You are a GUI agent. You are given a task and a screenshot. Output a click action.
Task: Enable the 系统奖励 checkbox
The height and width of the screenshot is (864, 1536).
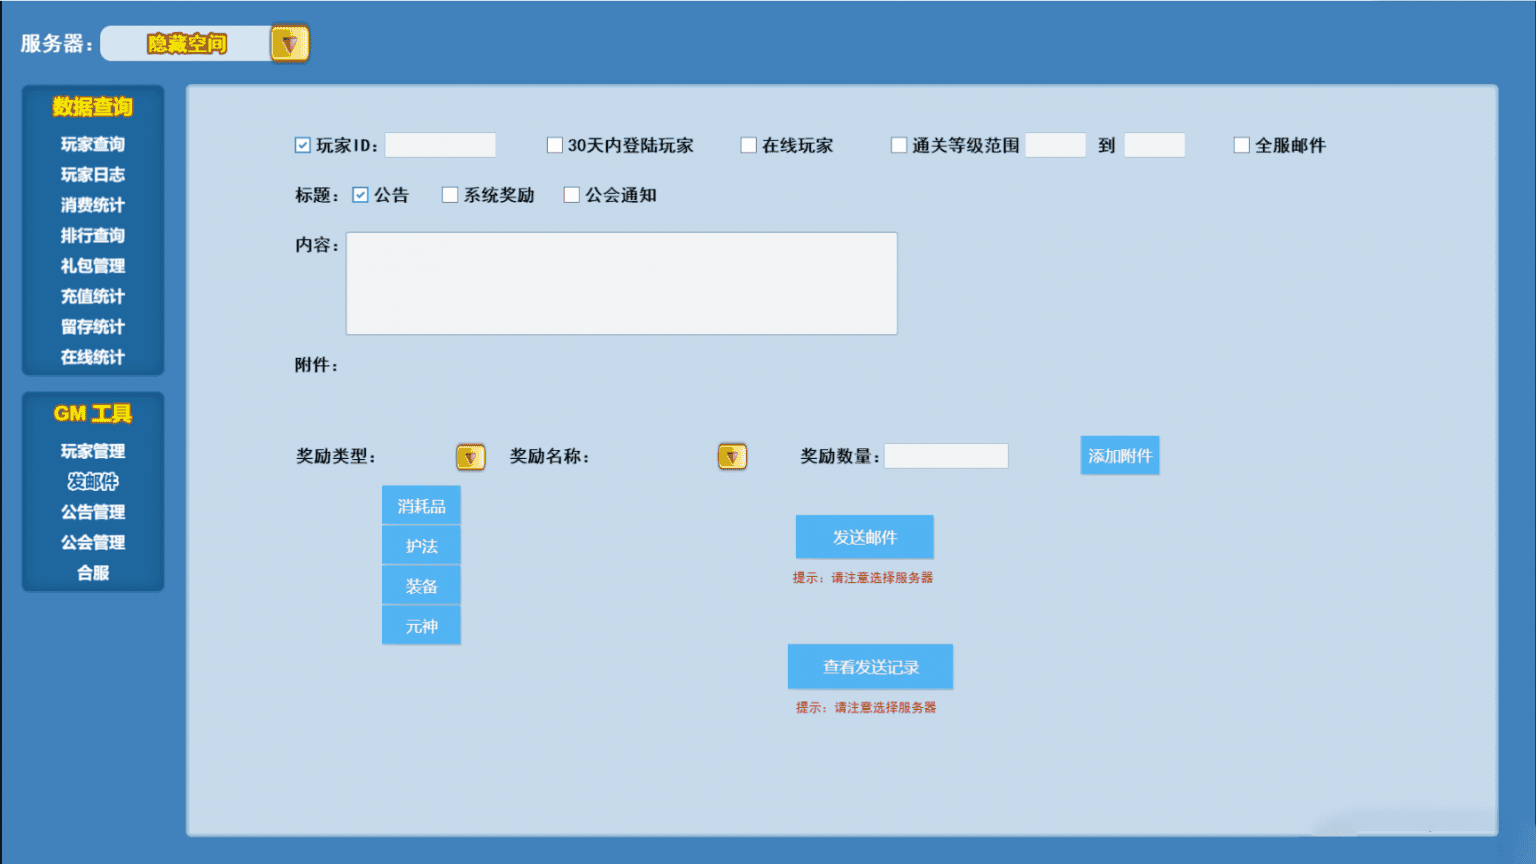(450, 194)
